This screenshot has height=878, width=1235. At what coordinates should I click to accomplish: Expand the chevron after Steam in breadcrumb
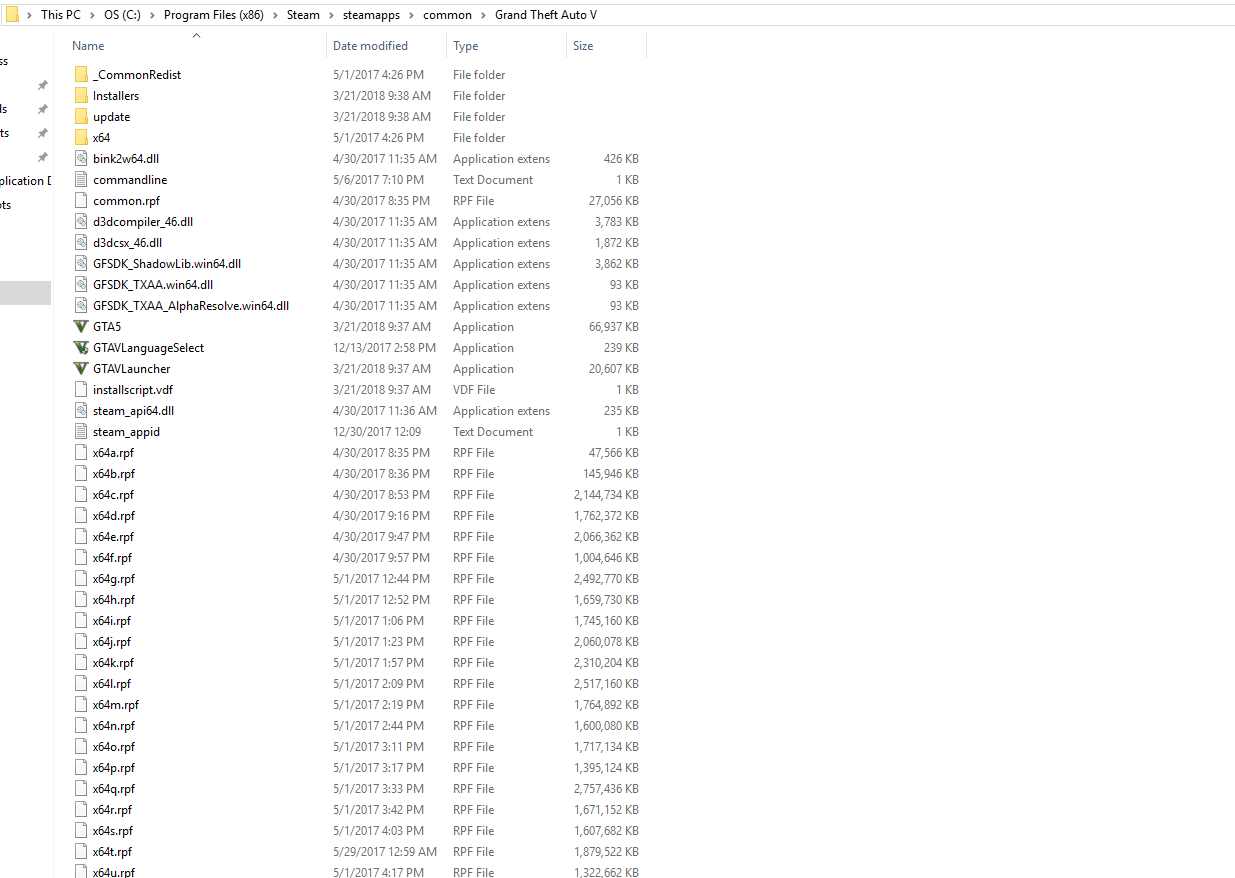click(x=330, y=15)
